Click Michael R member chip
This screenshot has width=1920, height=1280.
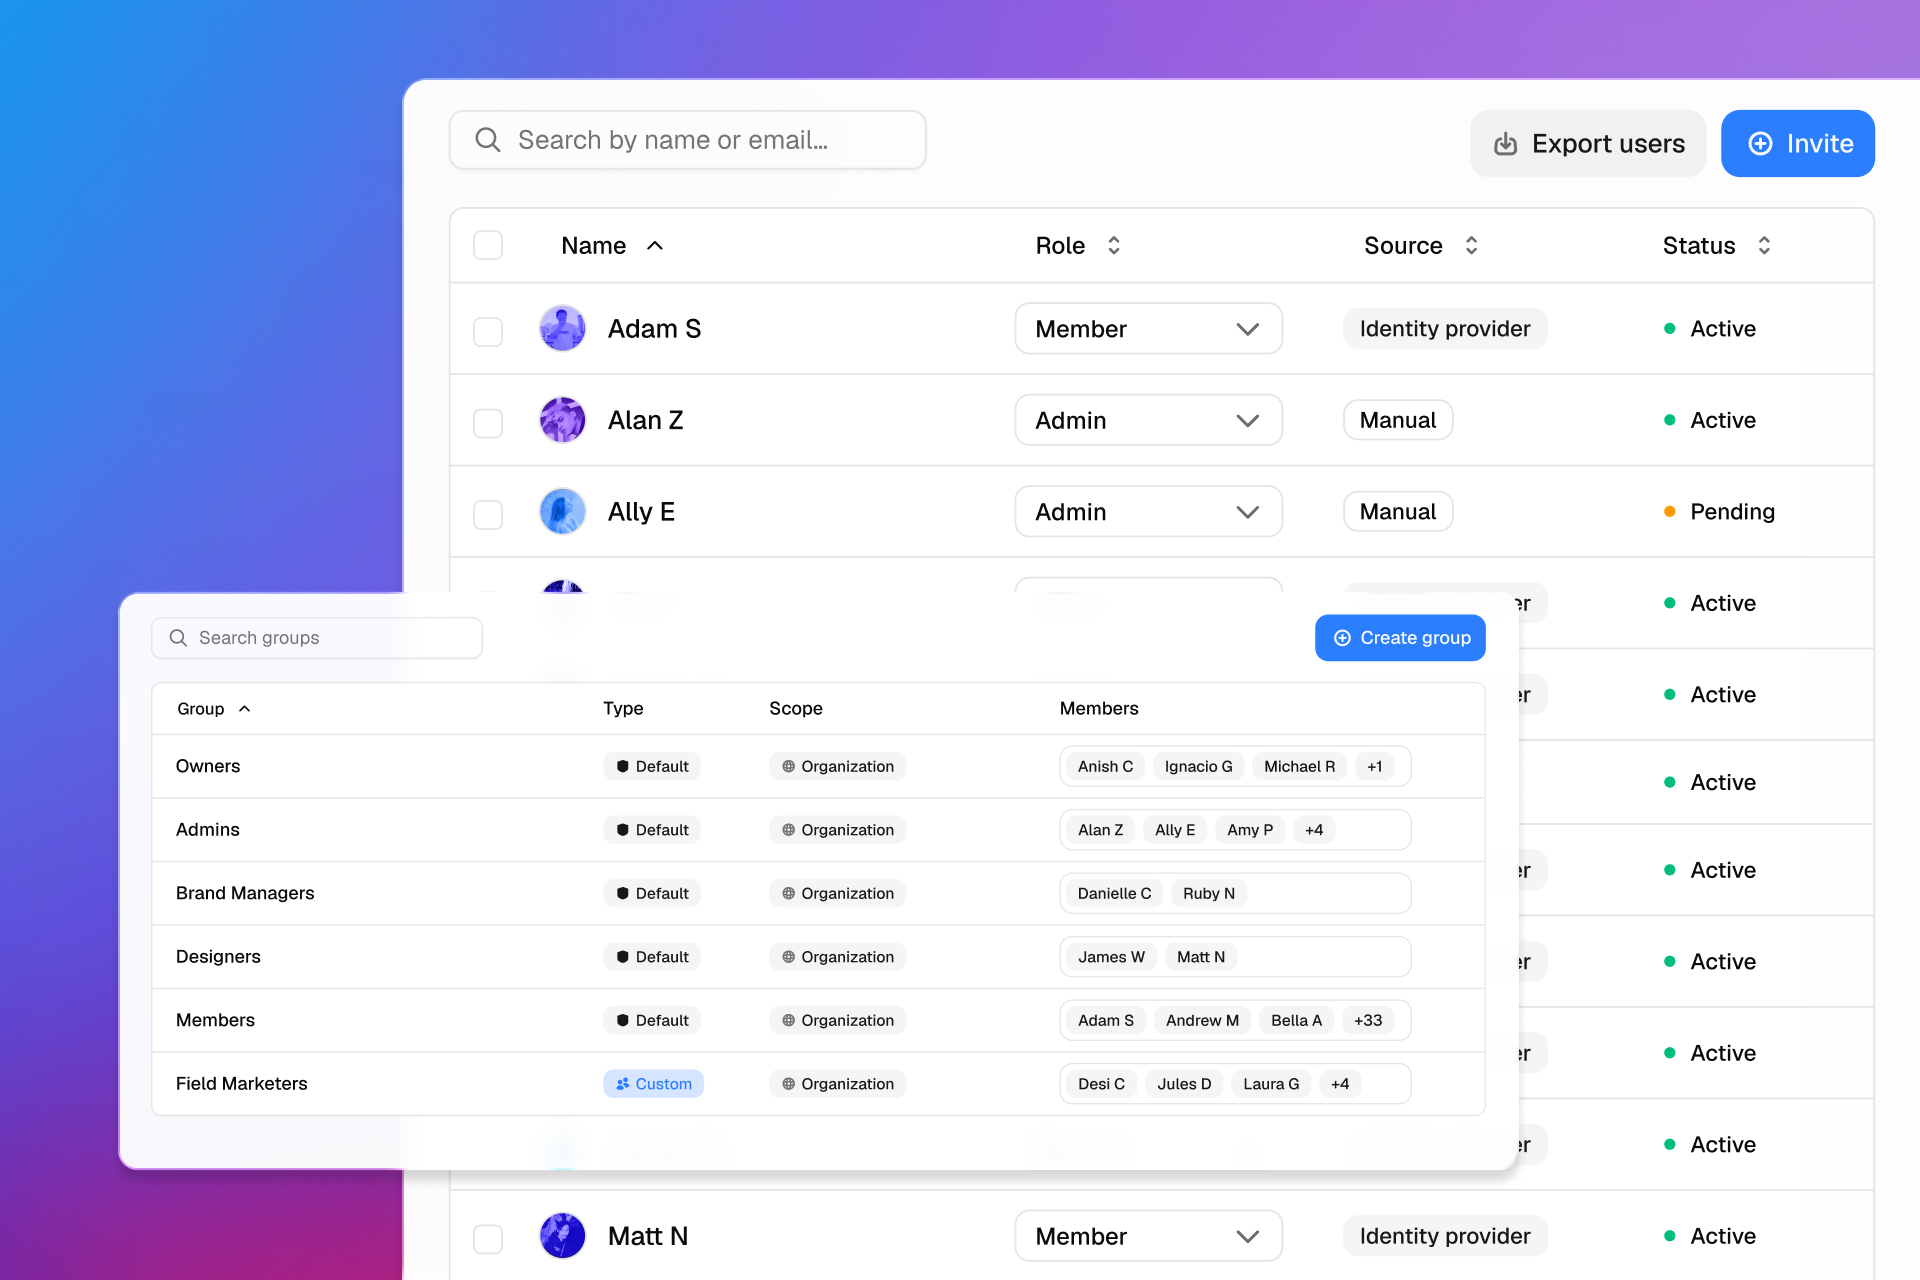[1299, 766]
